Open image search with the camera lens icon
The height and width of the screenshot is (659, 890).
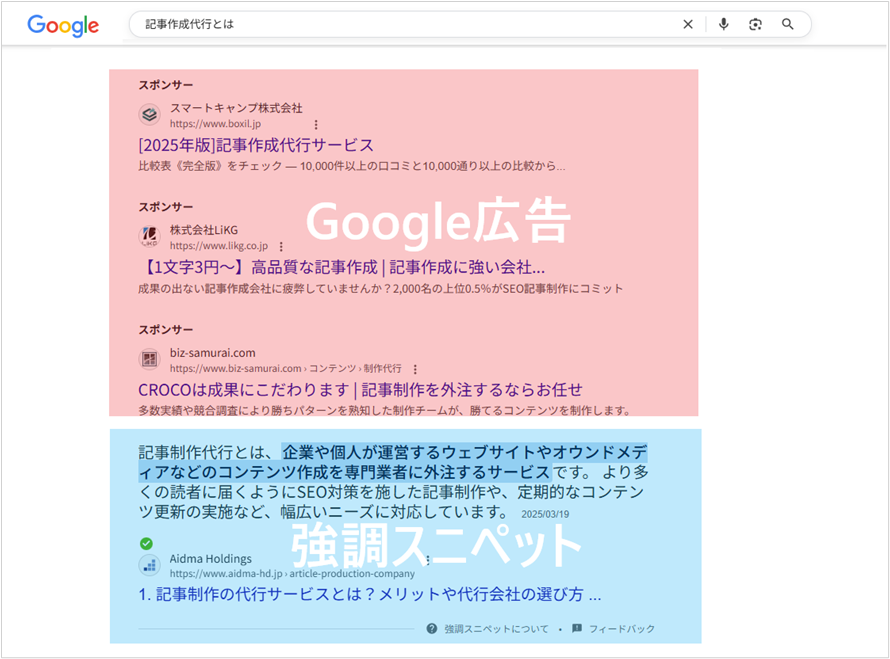(x=755, y=24)
